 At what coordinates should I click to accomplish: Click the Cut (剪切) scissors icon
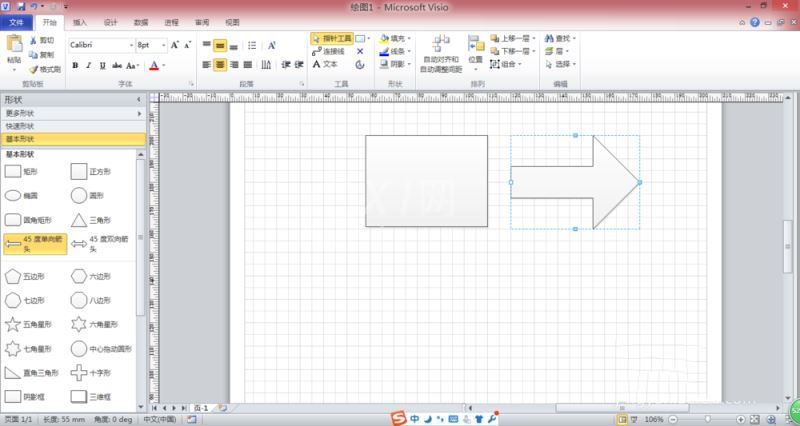tap(34, 40)
